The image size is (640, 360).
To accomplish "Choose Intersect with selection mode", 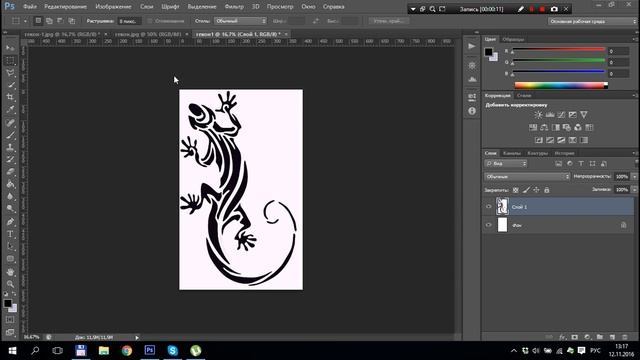I will click(x=72, y=21).
